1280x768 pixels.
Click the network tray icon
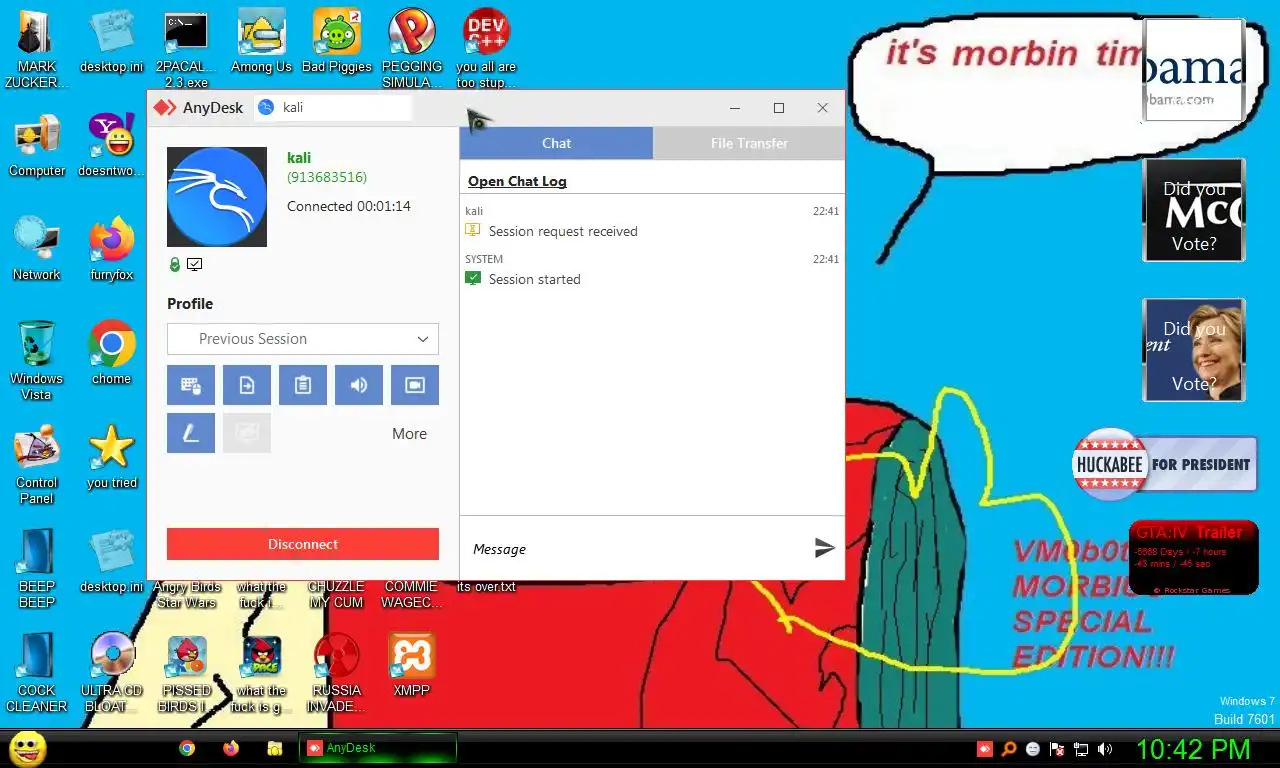pyautogui.click(x=1081, y=749)
